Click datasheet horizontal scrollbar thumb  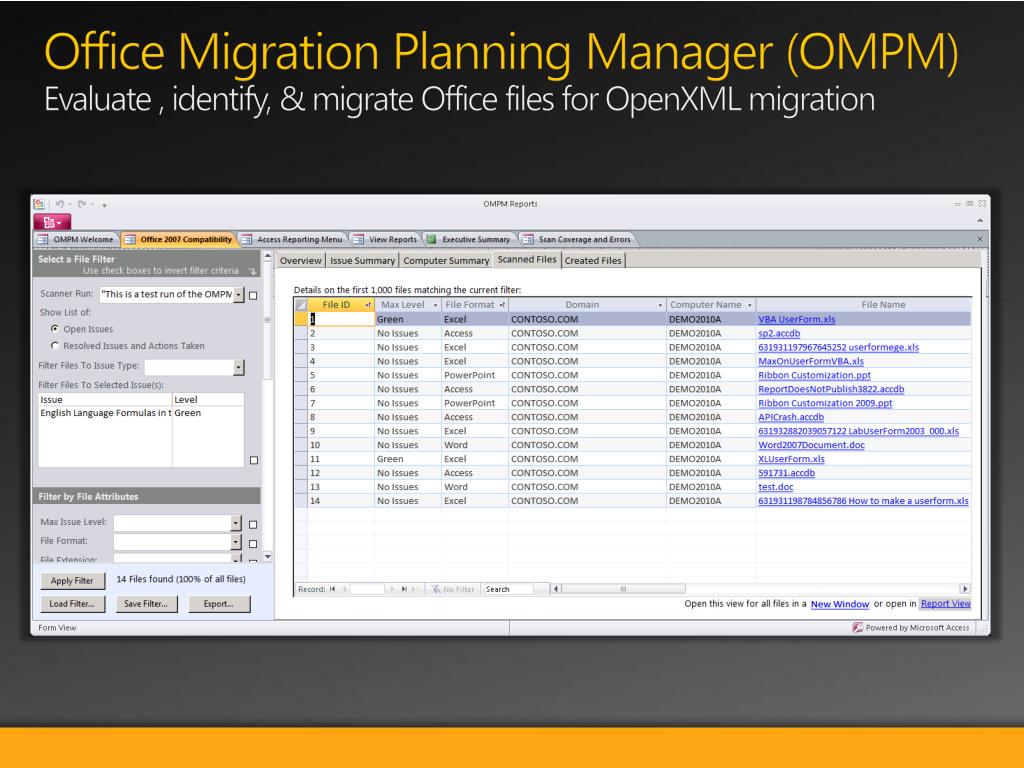tap(623, 589)
